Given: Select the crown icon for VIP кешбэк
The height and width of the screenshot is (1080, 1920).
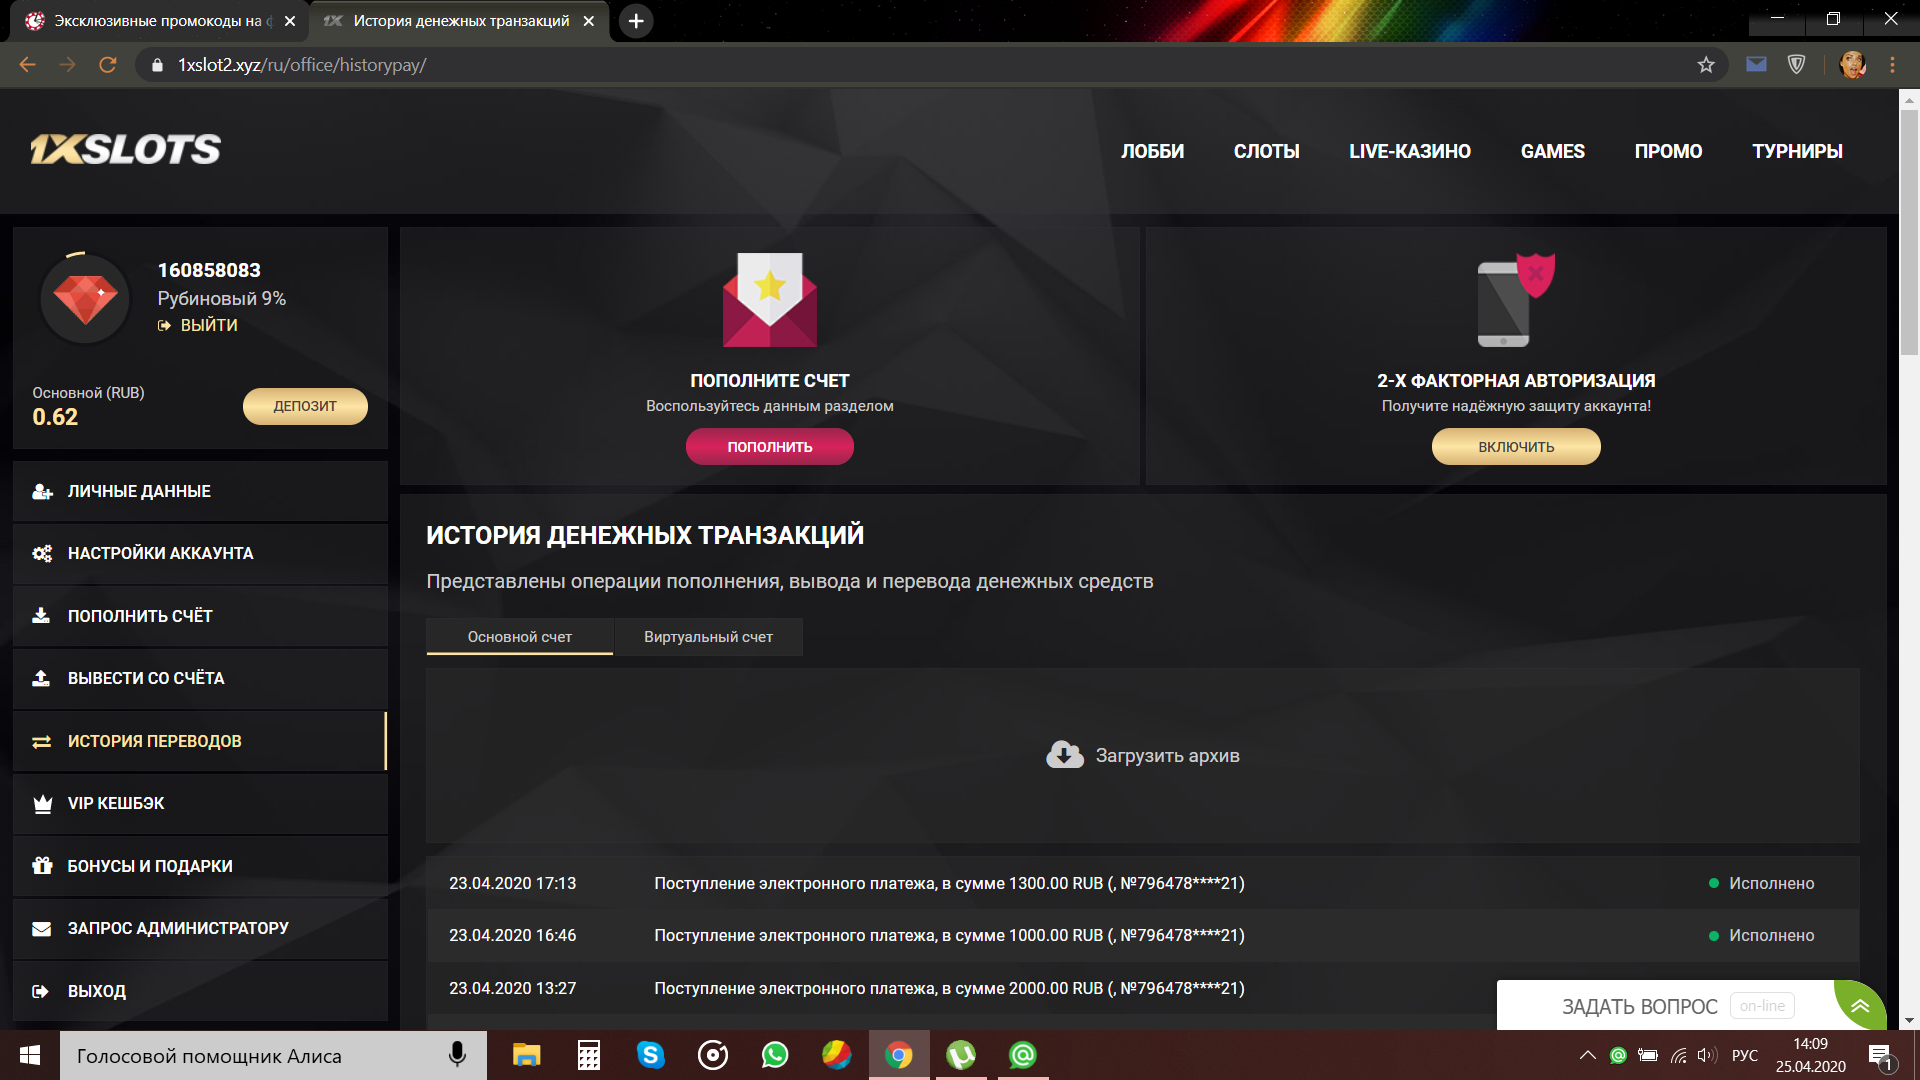Looking at the screenshot, I should 40,803.
